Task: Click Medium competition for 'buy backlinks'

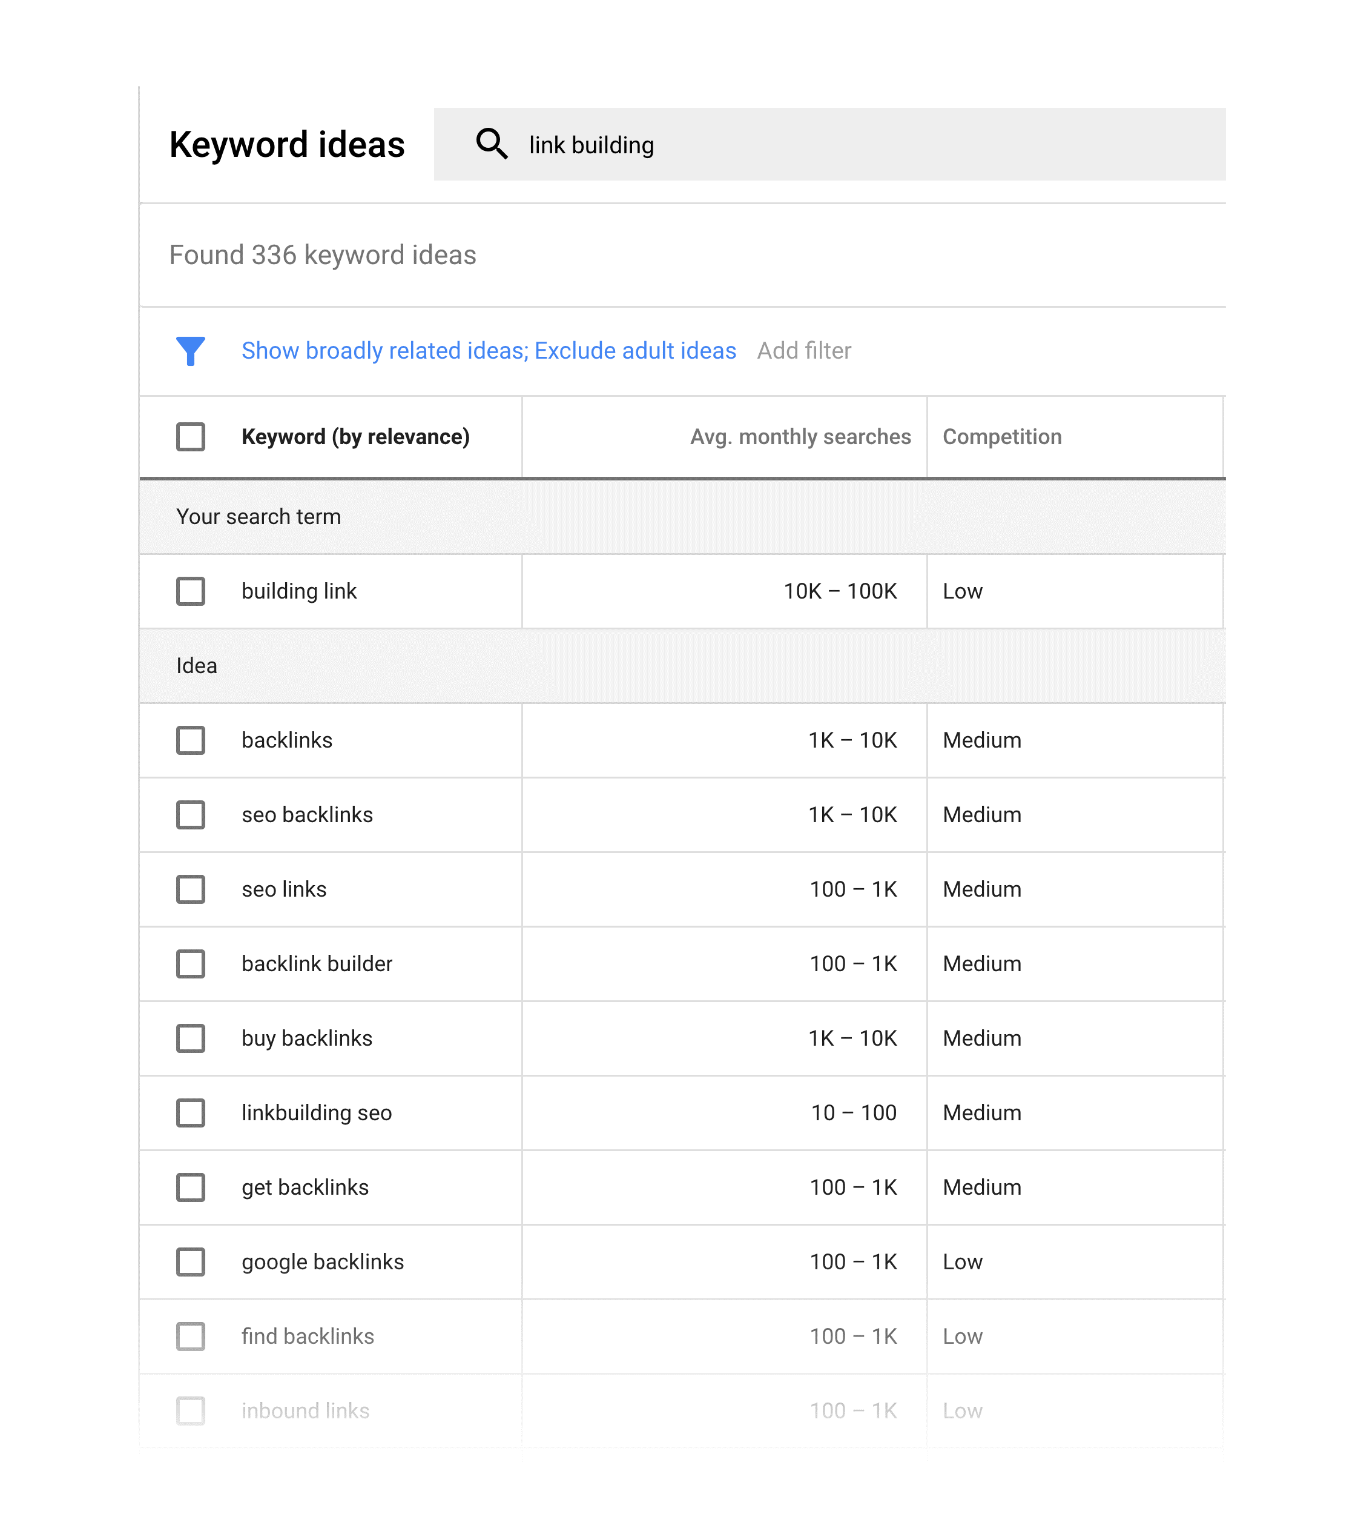Action: [982, 1038]
